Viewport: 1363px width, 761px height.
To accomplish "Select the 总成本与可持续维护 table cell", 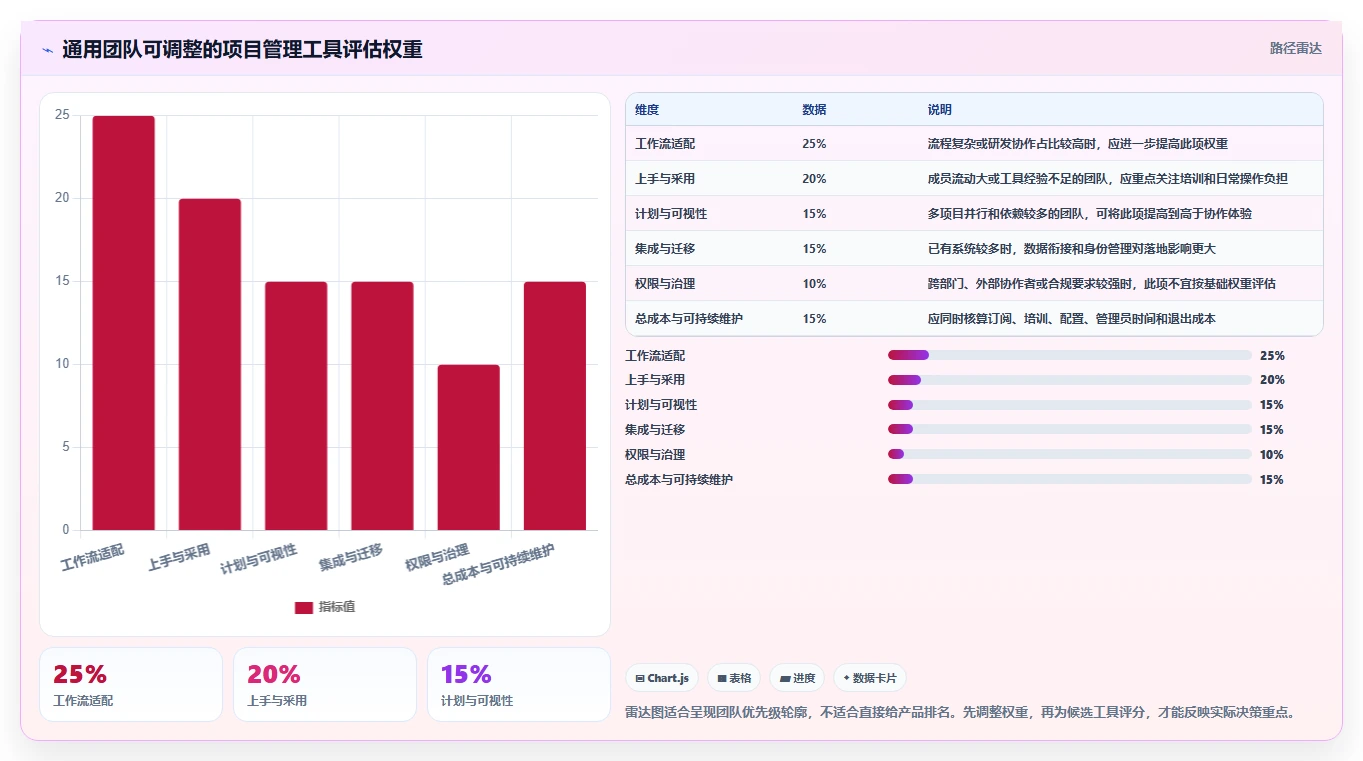I will click(x=709, y=319).
